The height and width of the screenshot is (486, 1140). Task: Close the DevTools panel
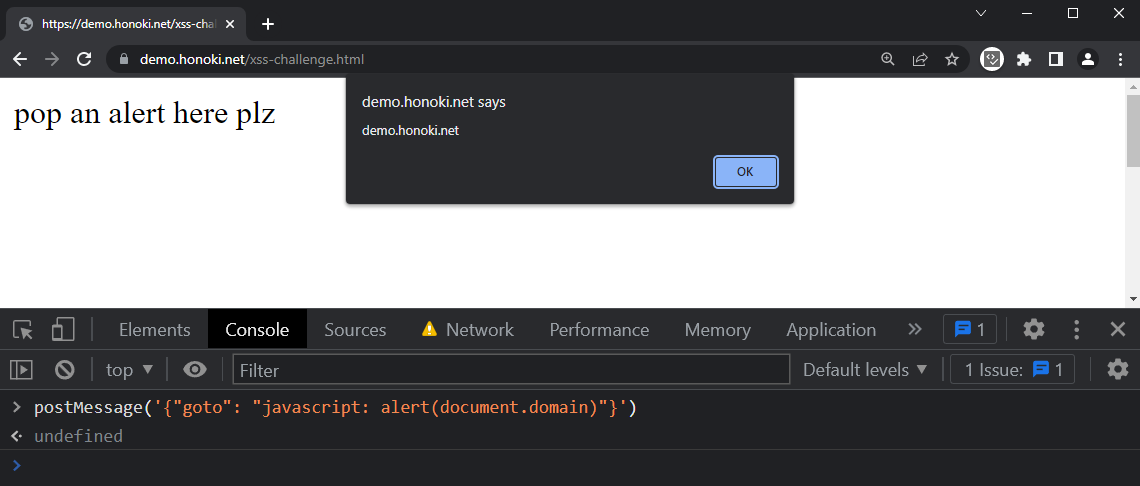1118,330
